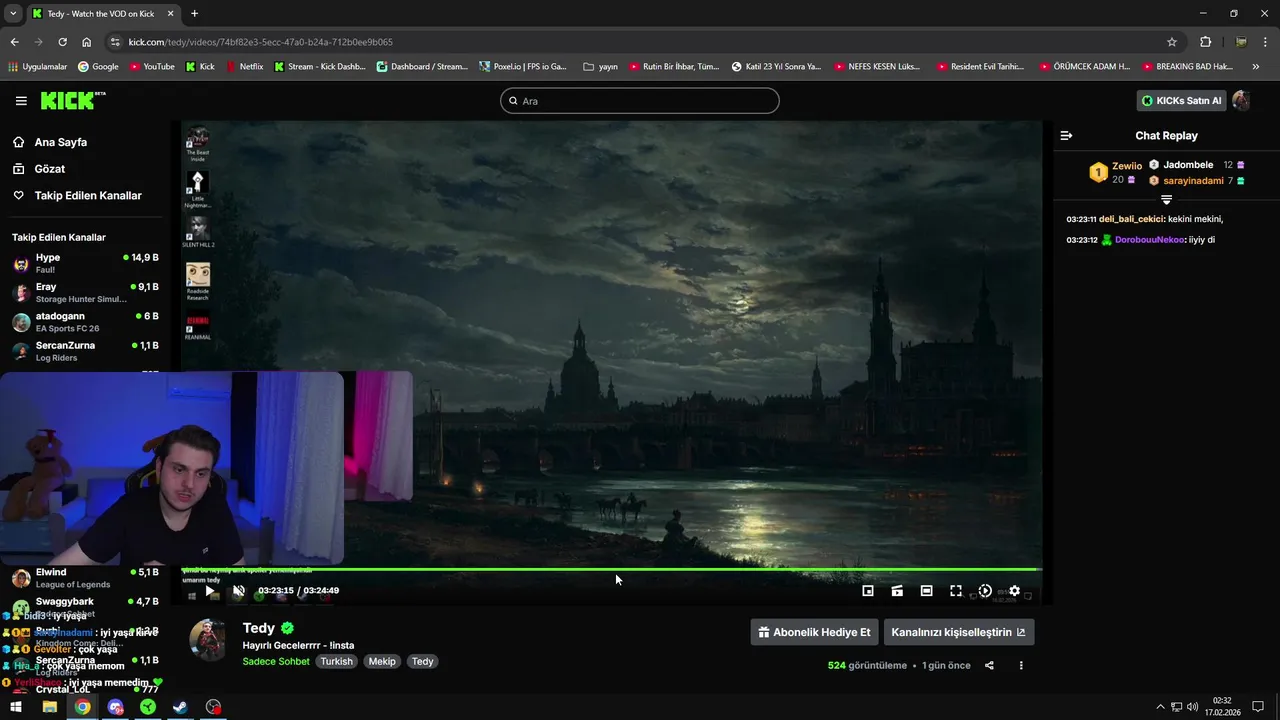This screenshot has height=720, width=1280.
Task: Click the Abonelik Hediye Et button
Action: (813, 632)
